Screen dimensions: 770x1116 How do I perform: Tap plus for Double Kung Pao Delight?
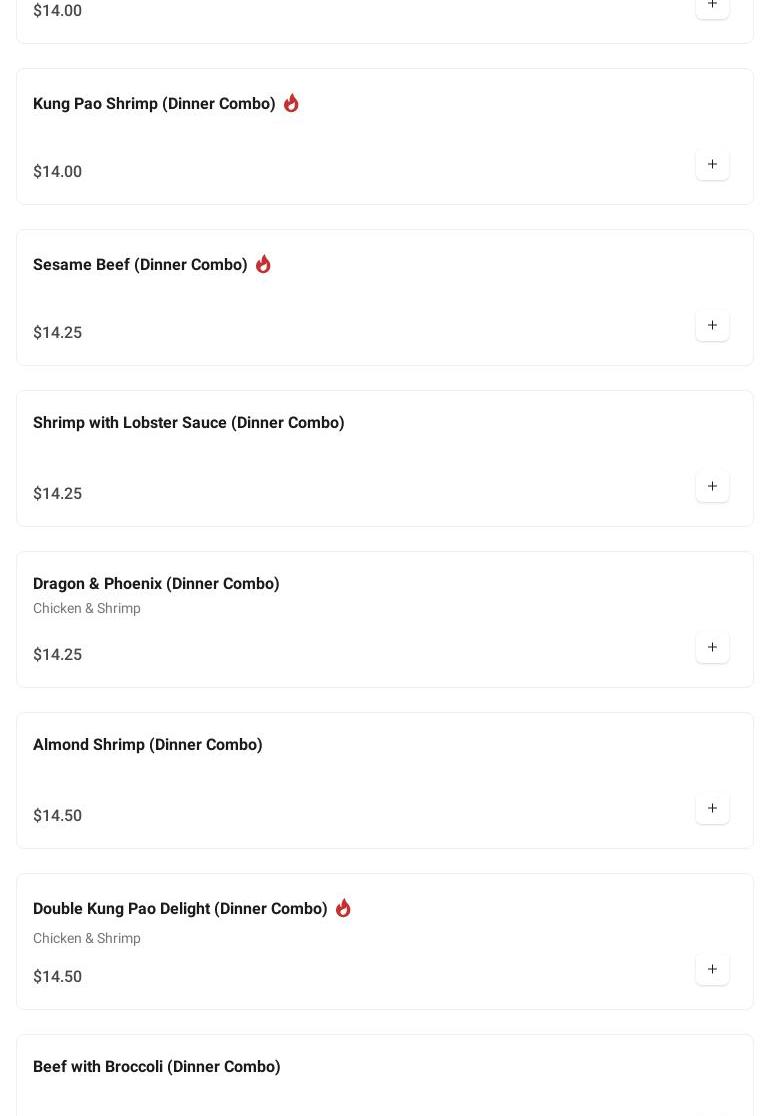712,970
